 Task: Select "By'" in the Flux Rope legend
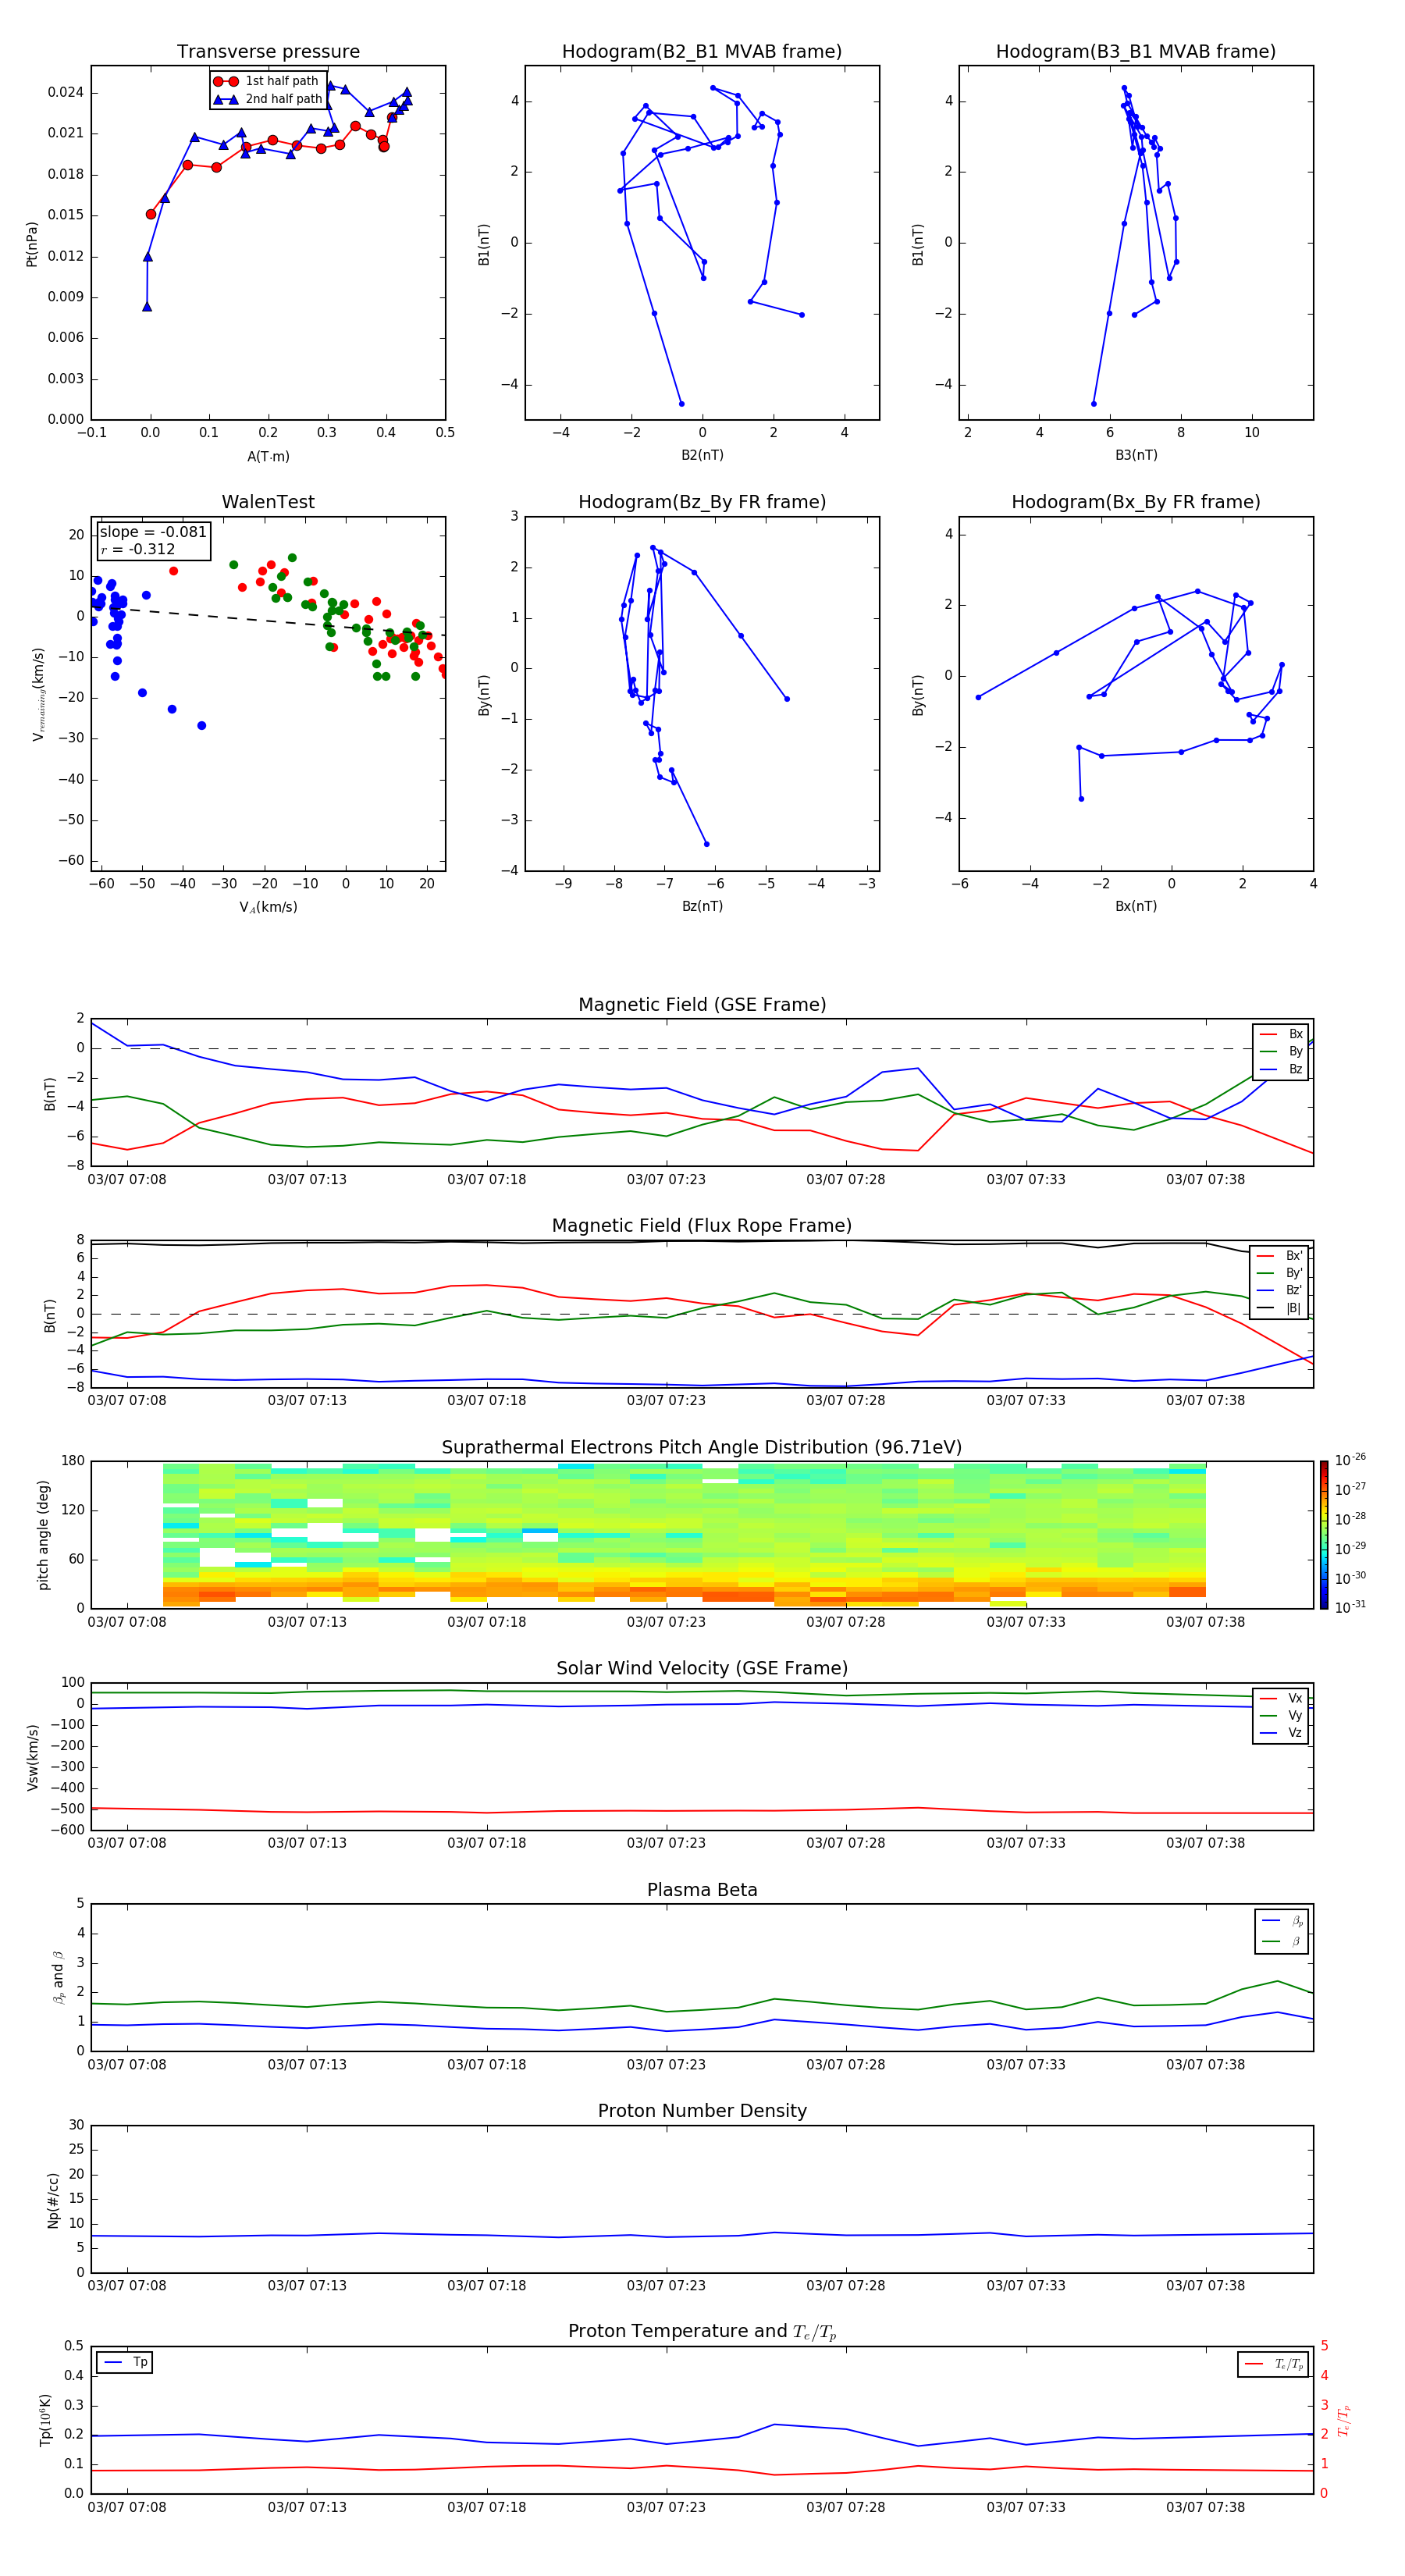click(1280, 1273)
